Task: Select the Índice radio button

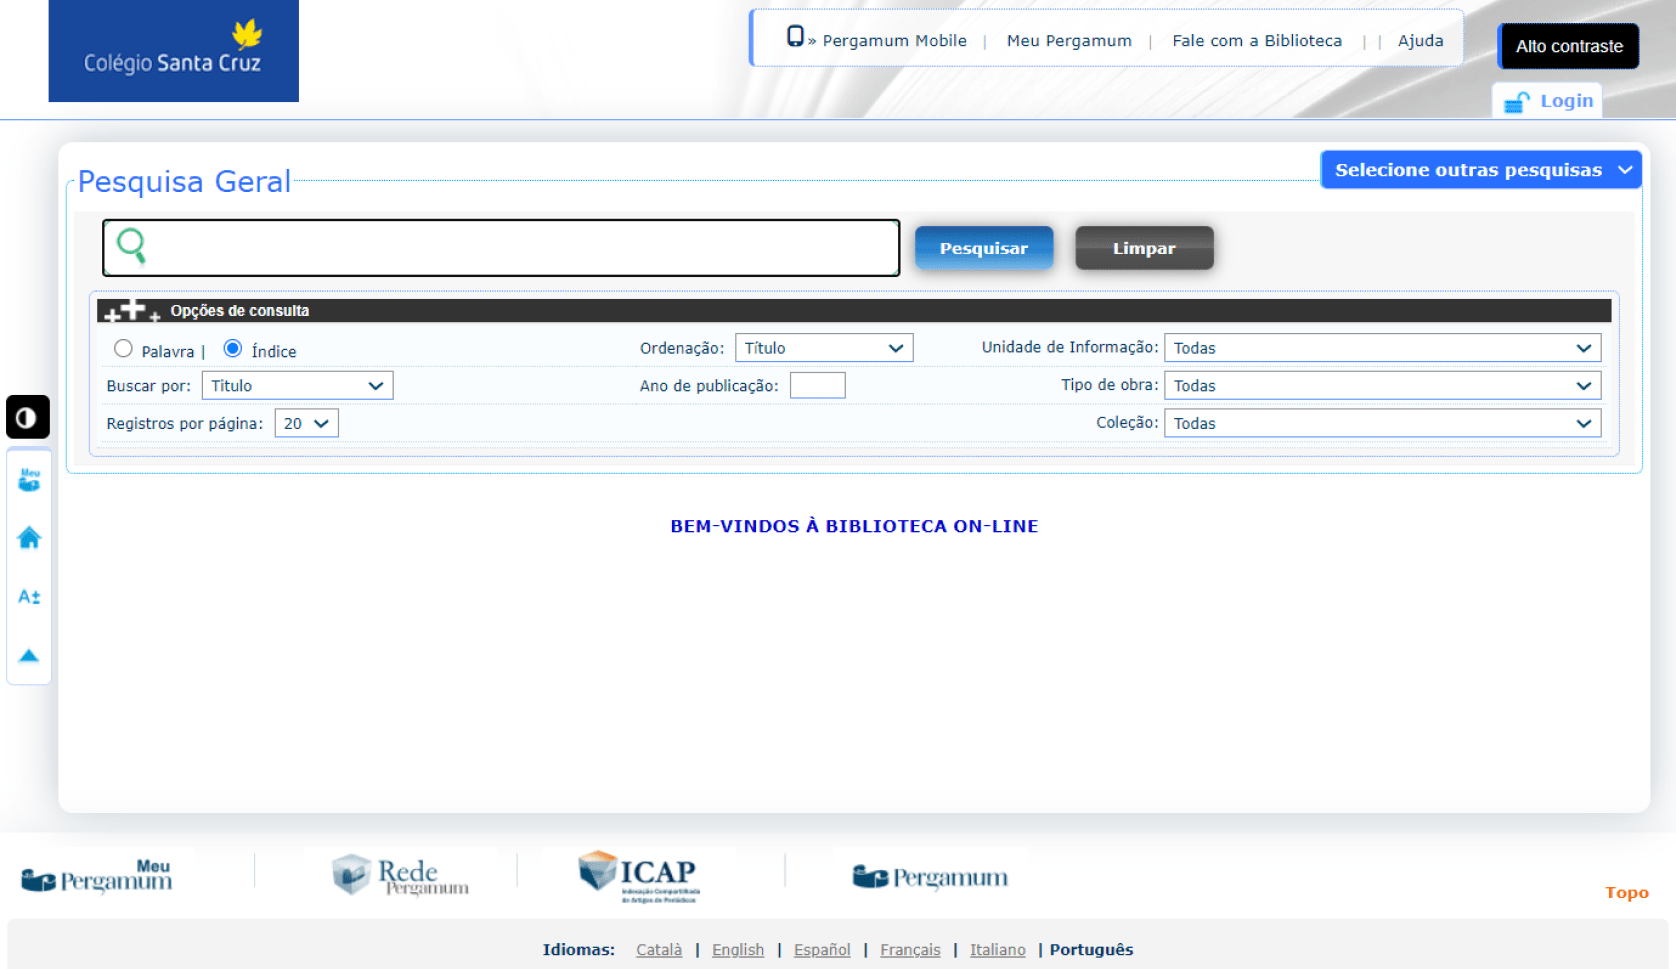Action: [x=233, y=349]
